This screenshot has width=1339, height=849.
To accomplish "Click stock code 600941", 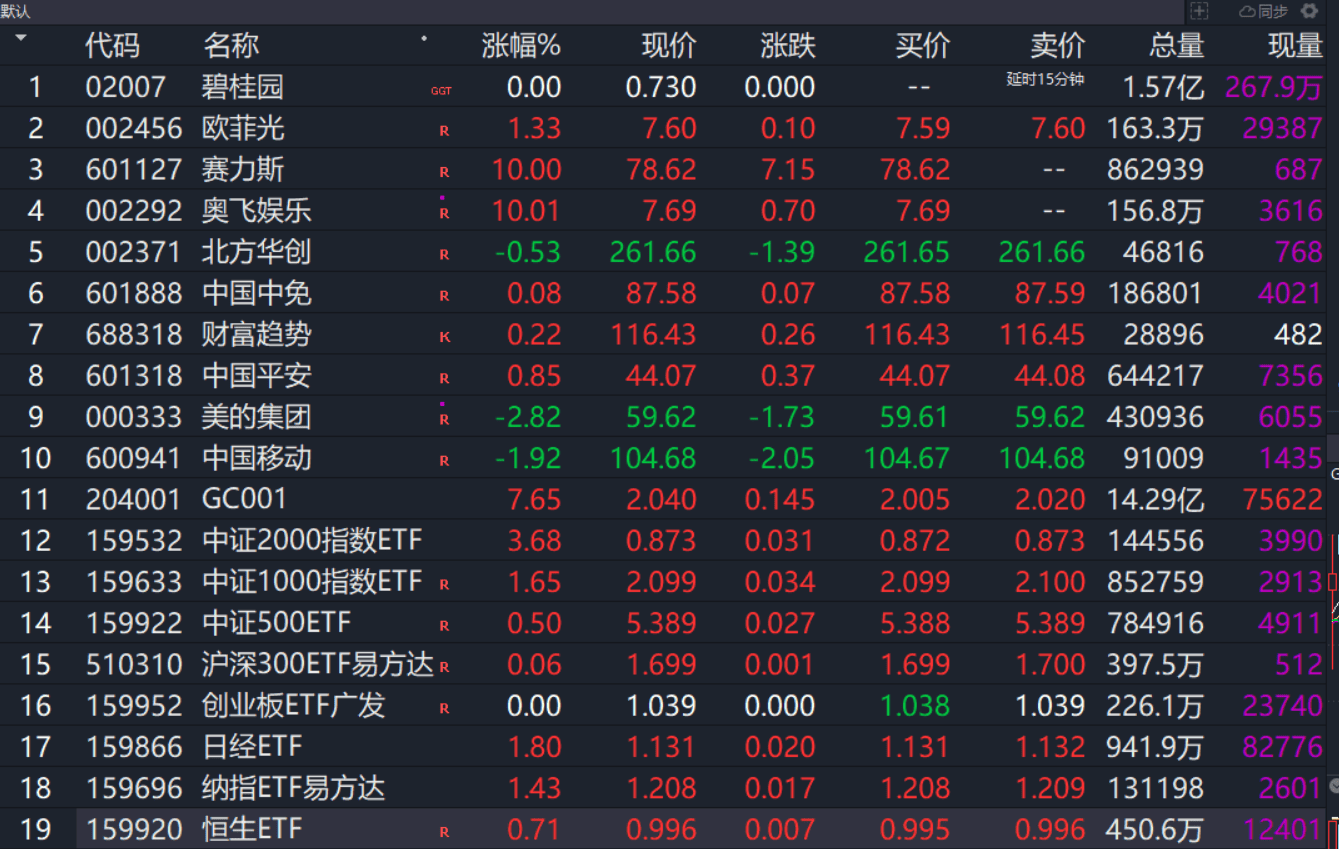I will pos(134,458).
